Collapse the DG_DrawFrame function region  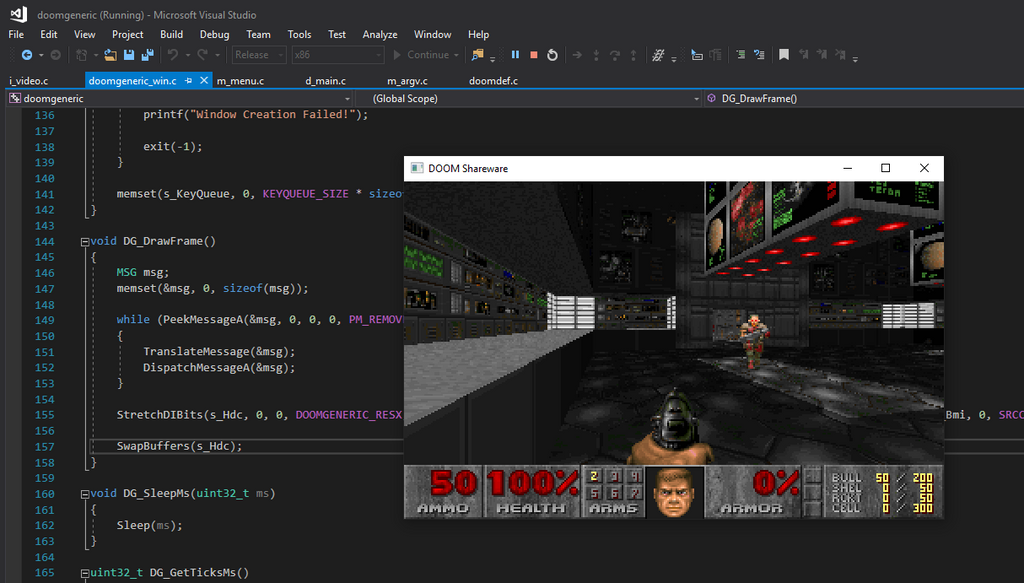pyautogui.click(x=85, y=241)
